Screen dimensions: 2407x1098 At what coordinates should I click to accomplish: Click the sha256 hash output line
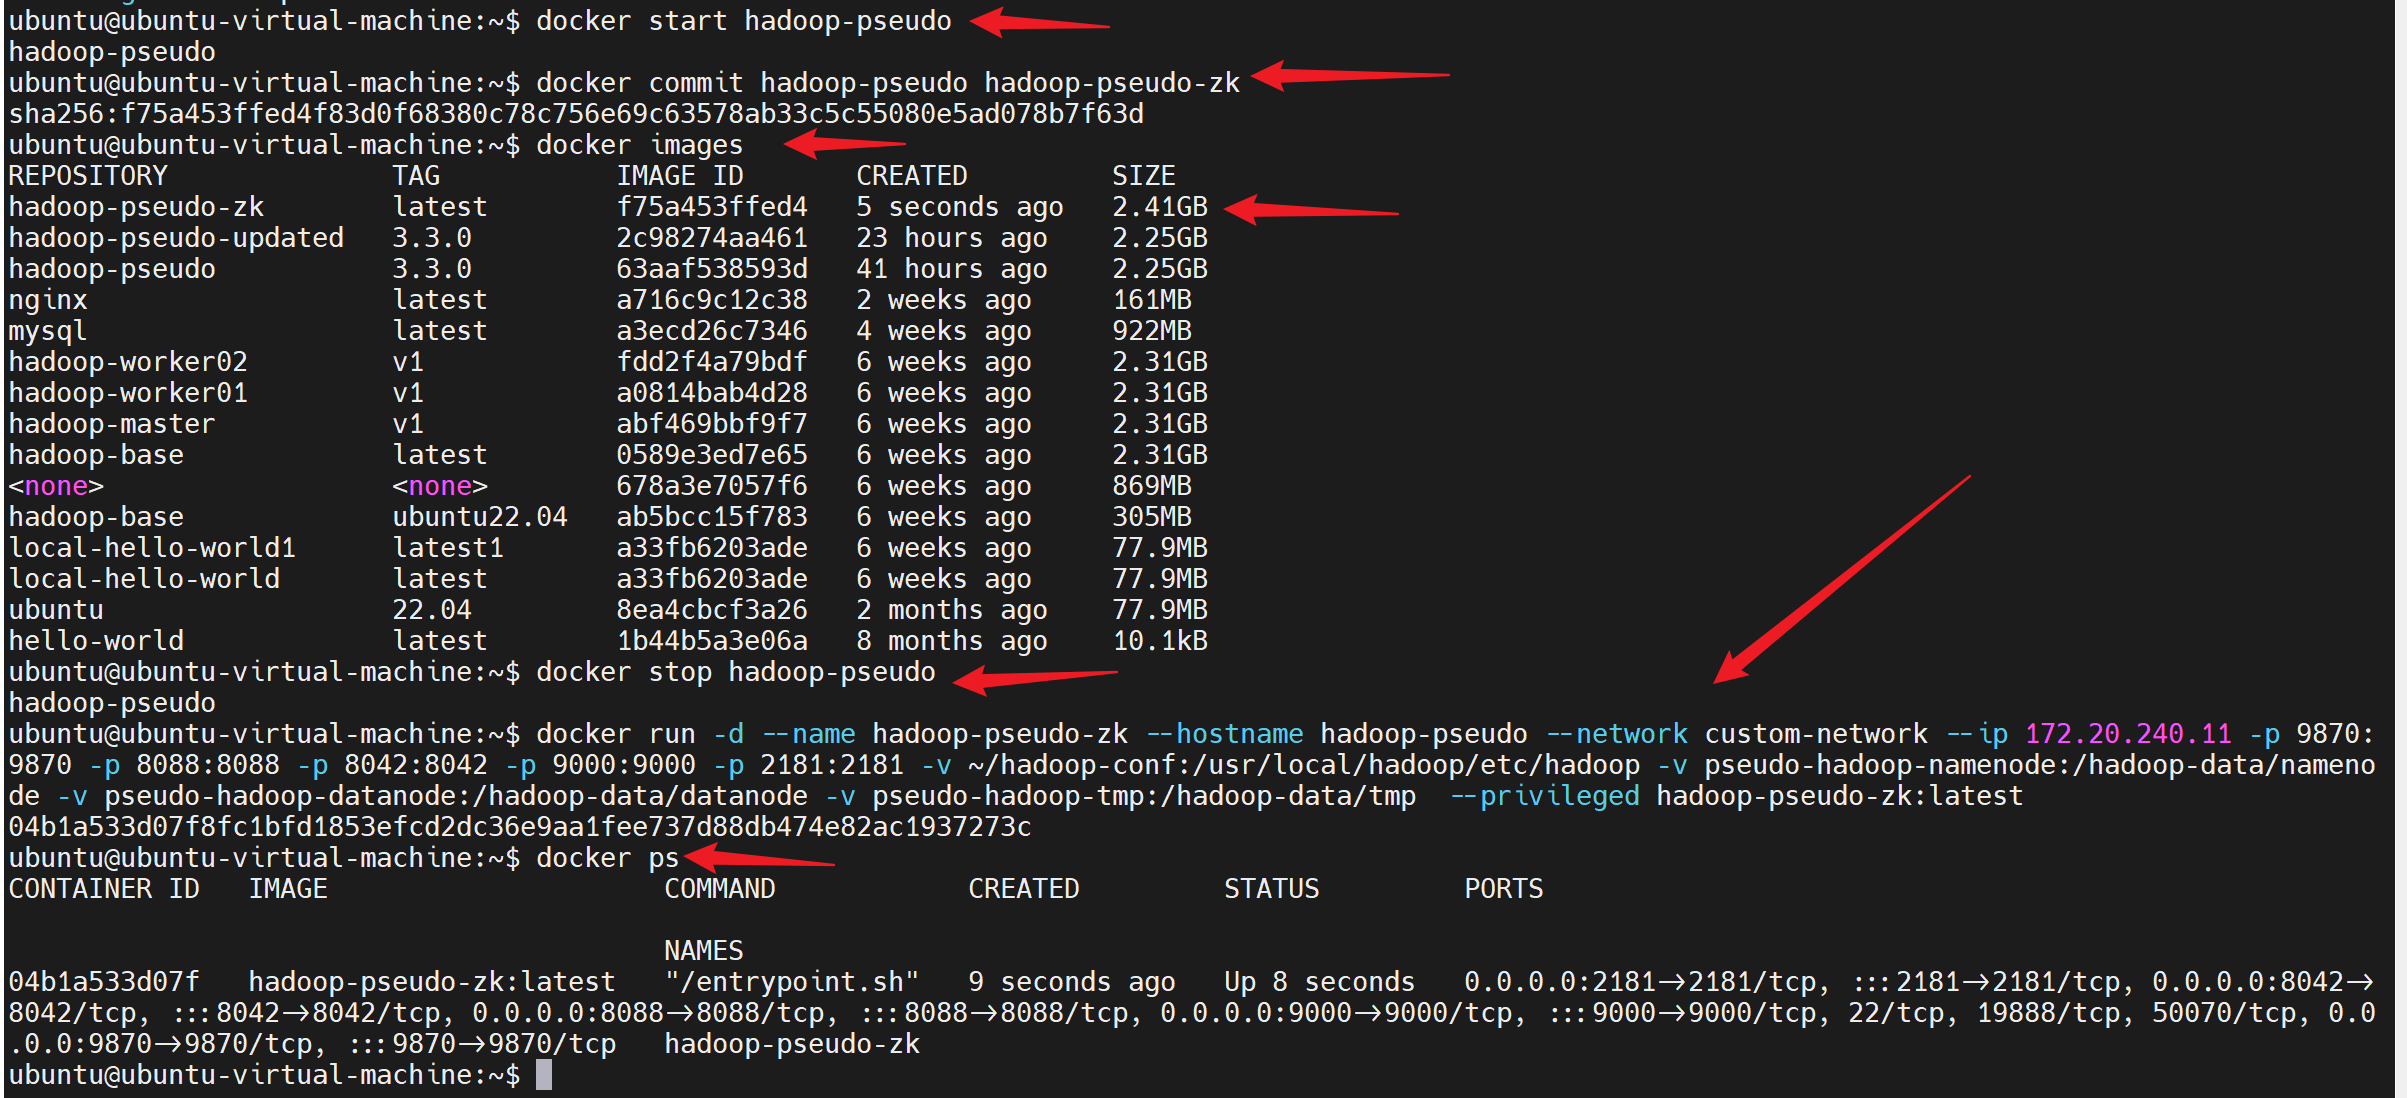(576, 114)
